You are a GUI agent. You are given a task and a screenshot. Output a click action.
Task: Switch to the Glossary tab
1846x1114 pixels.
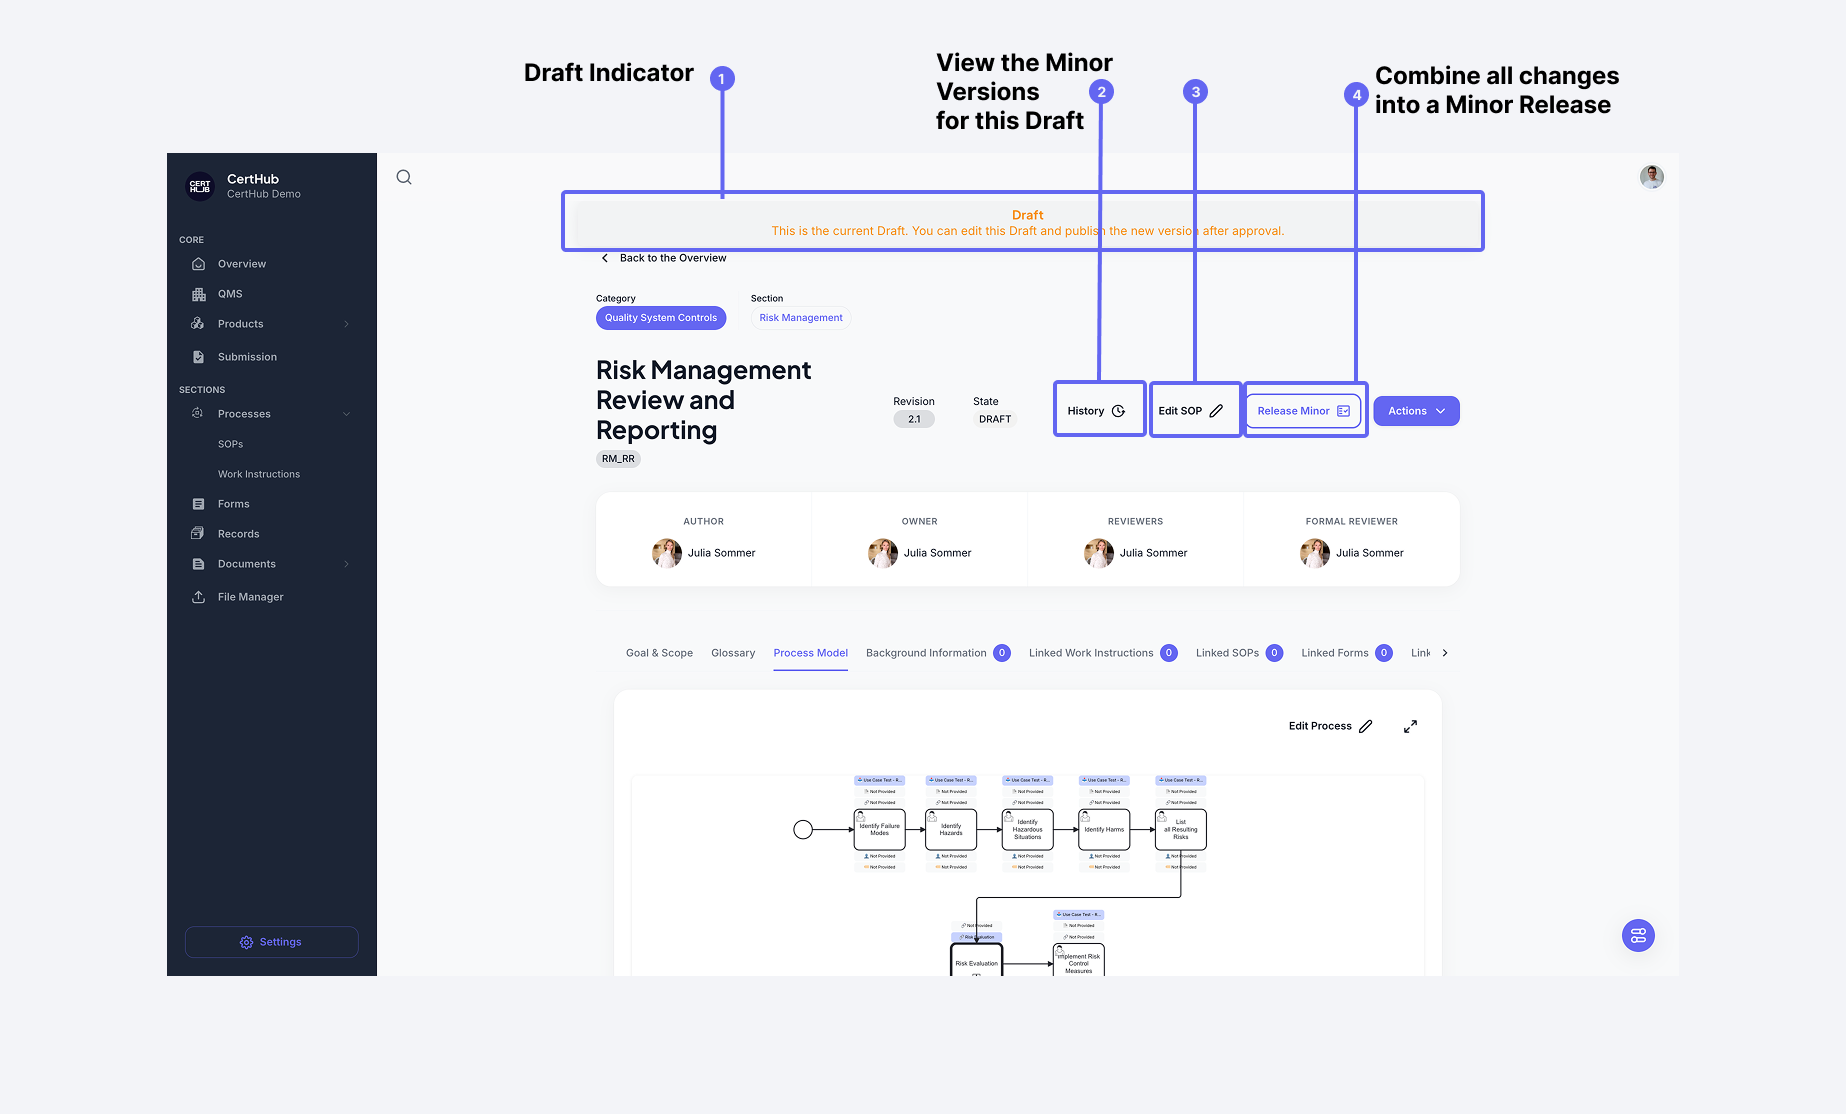733,652
